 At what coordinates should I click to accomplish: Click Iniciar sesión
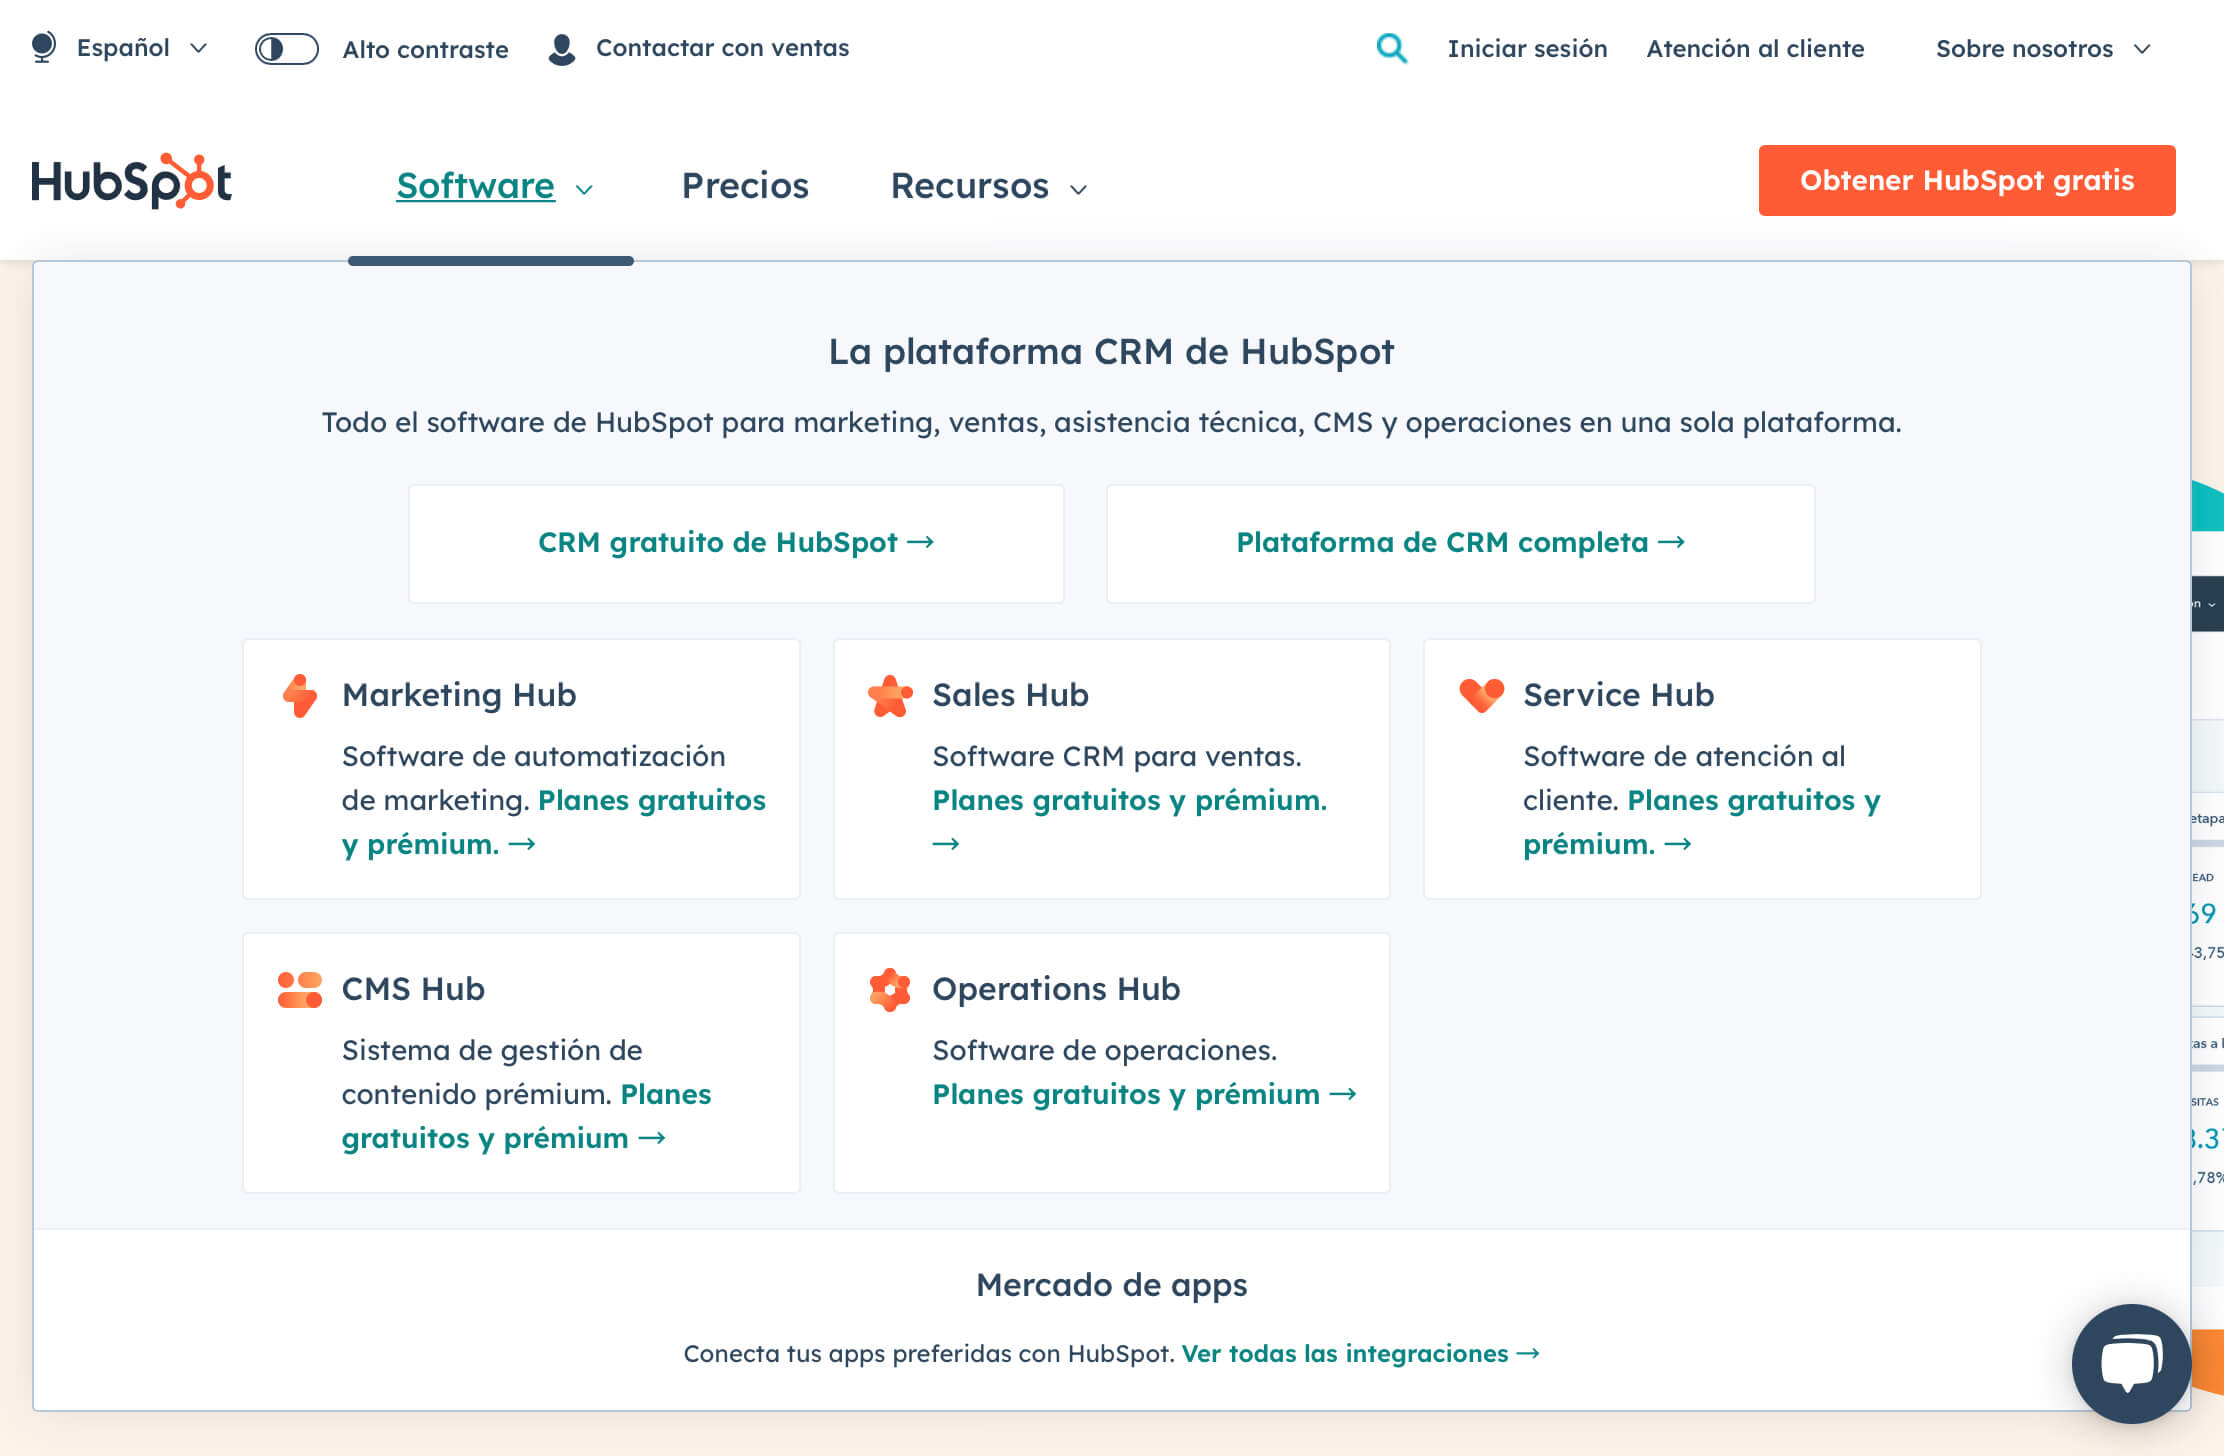pos(1526,48)
